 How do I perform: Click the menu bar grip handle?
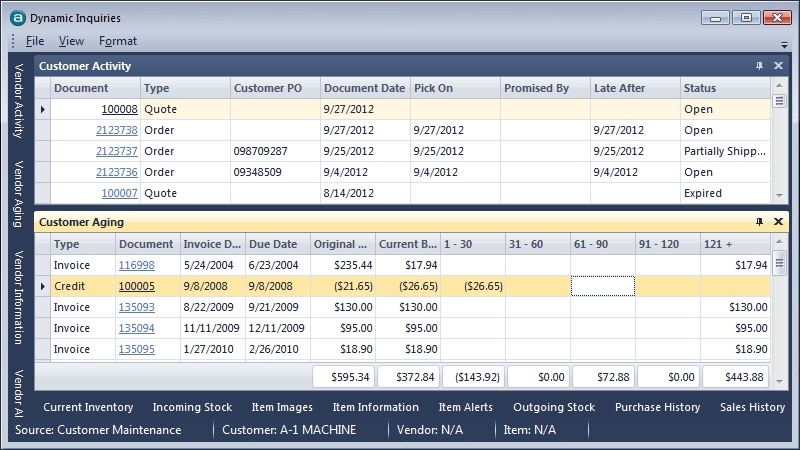tap(13, 41)
